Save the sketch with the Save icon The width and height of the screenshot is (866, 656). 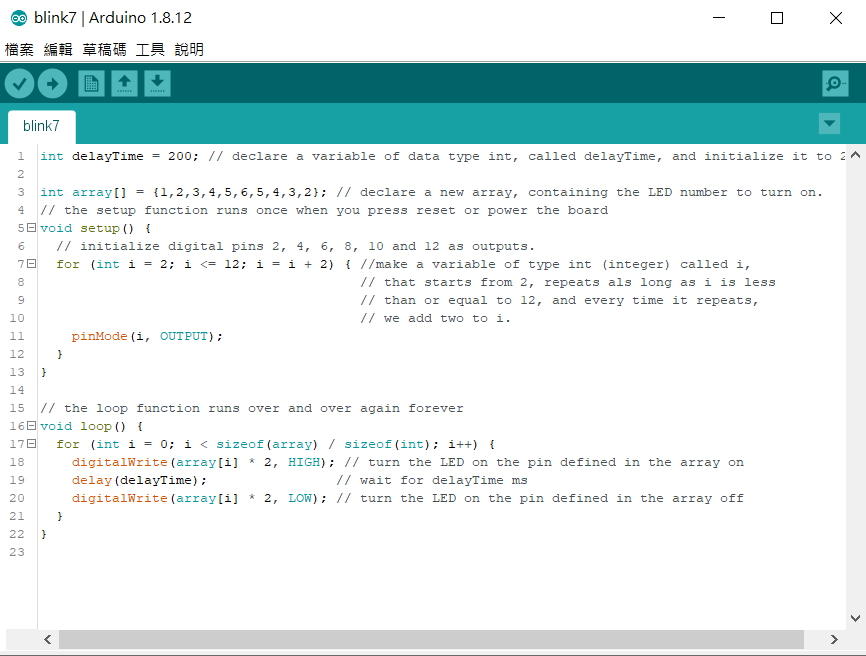click(x=157, y=84)
